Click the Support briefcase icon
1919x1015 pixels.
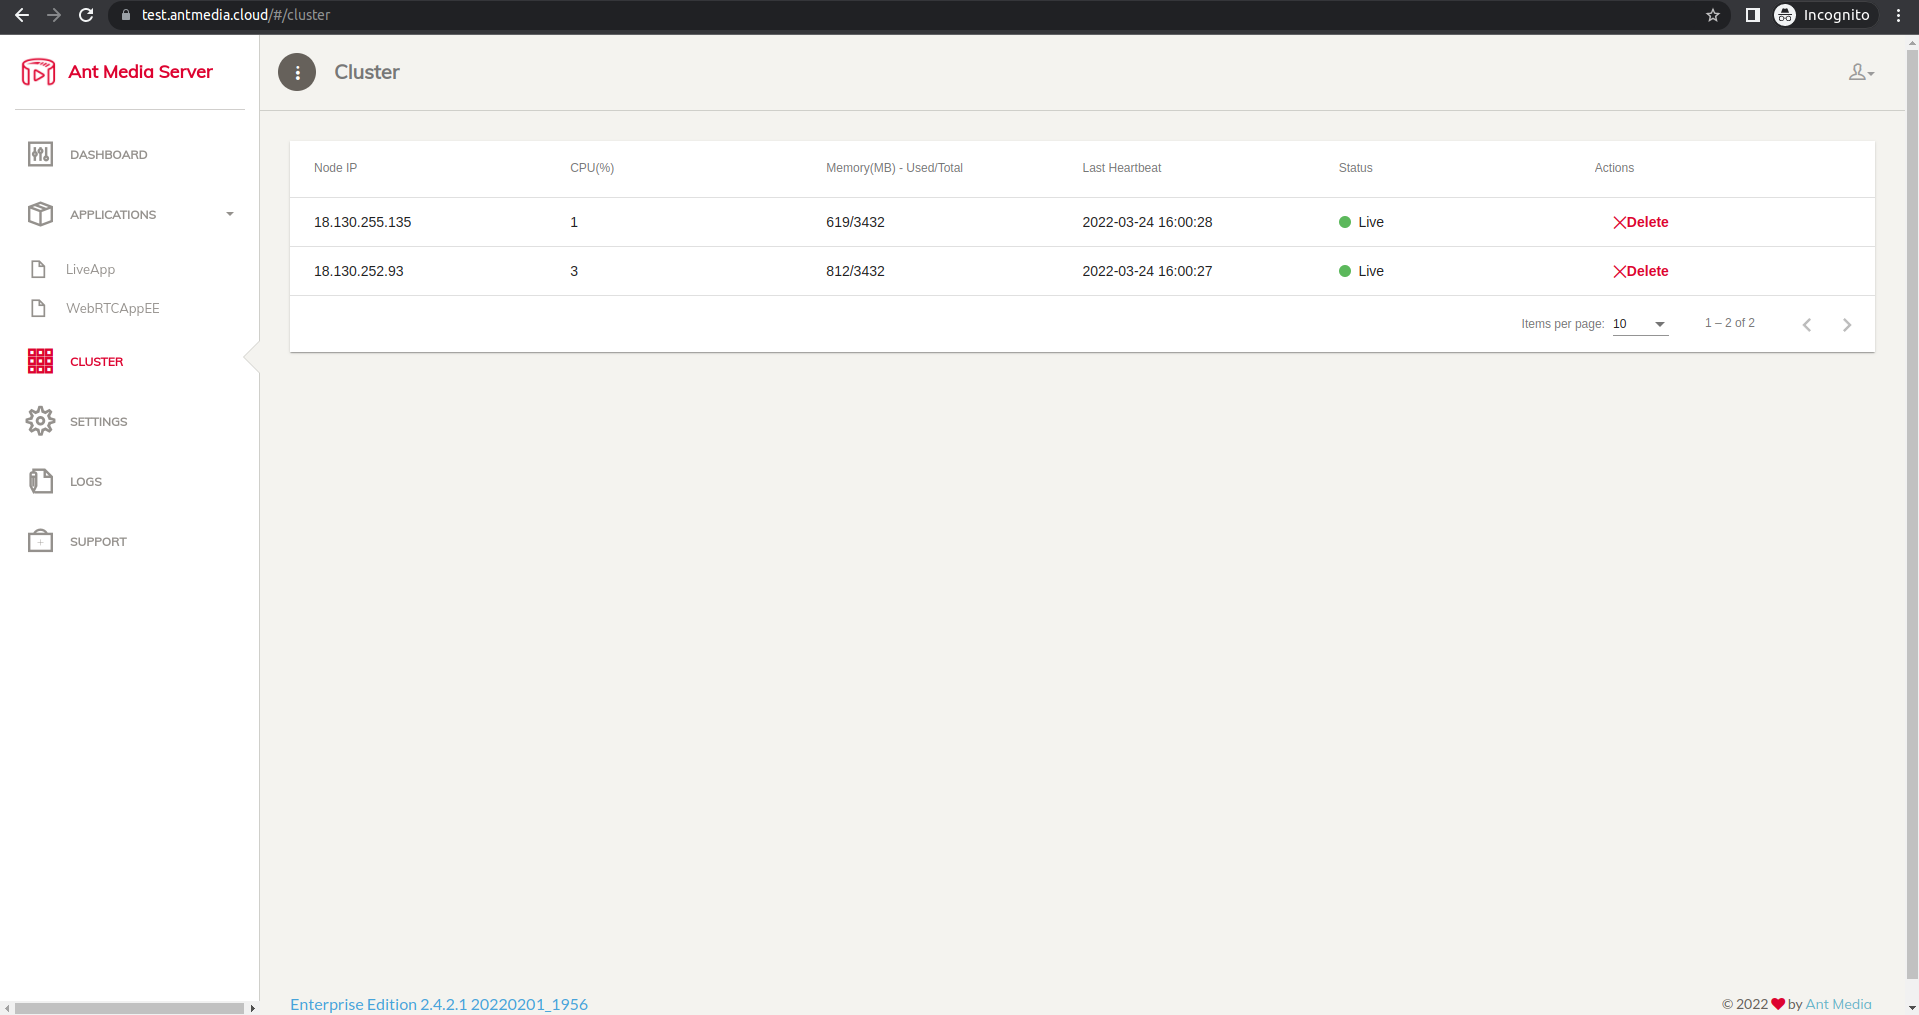tap(40, 541)
